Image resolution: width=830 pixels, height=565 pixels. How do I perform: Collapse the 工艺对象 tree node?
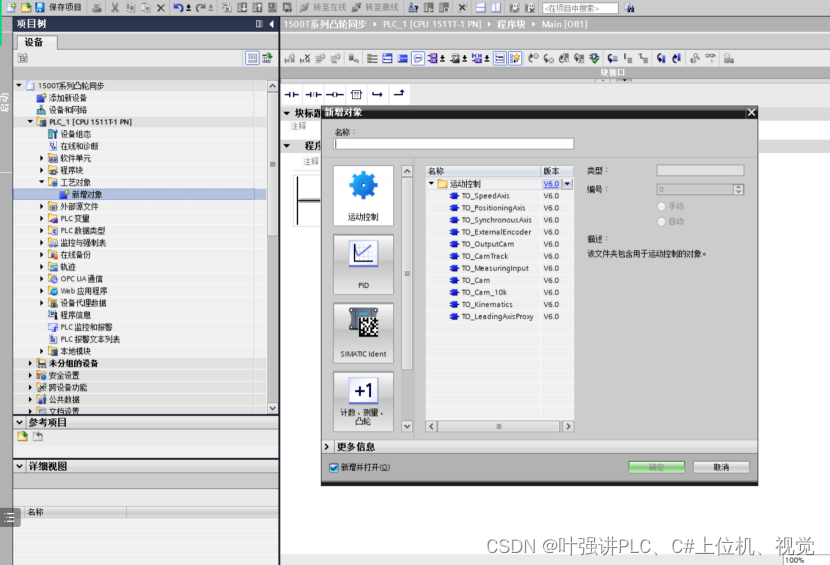[42, 182]
